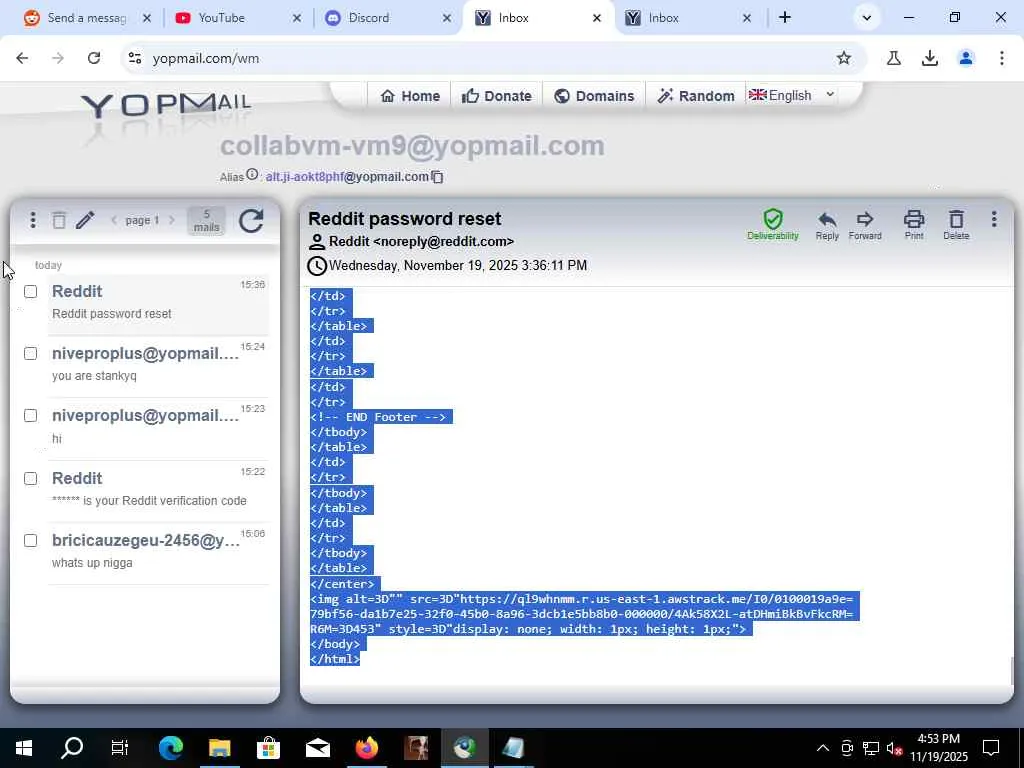This screenshot has width=1024, height=768.
Task: Select checkbox for bricicauzegeu-2456 mail
Action: coord(31,540)
